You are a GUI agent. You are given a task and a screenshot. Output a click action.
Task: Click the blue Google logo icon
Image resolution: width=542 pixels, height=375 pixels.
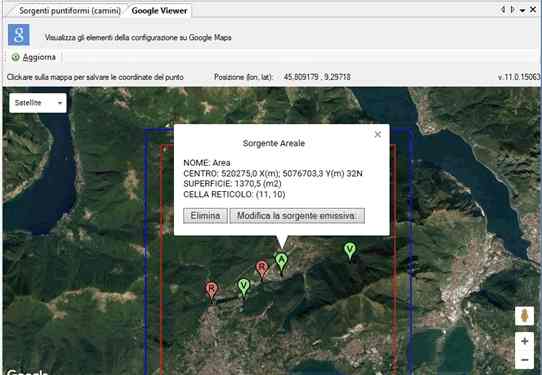pos(19,35)
